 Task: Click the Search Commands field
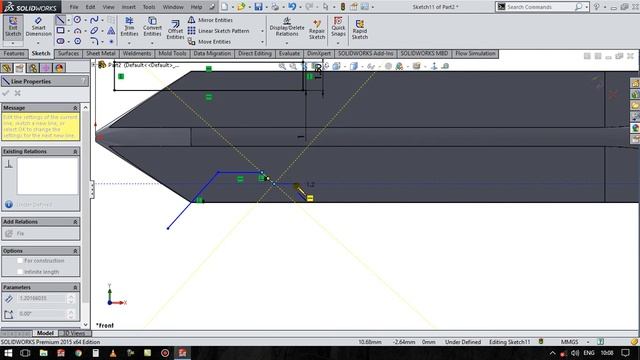pos(540,7)
